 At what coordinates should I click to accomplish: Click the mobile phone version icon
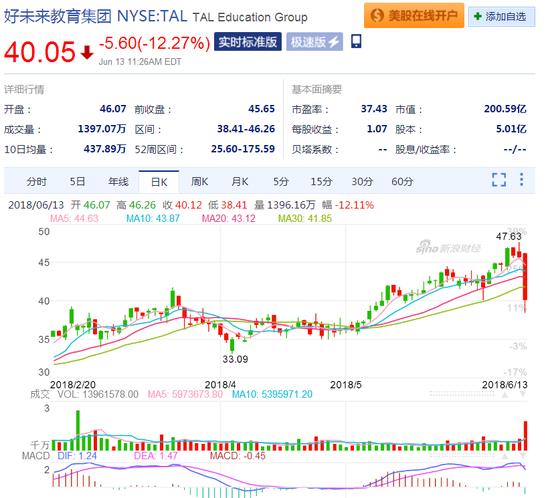[356, 41]
